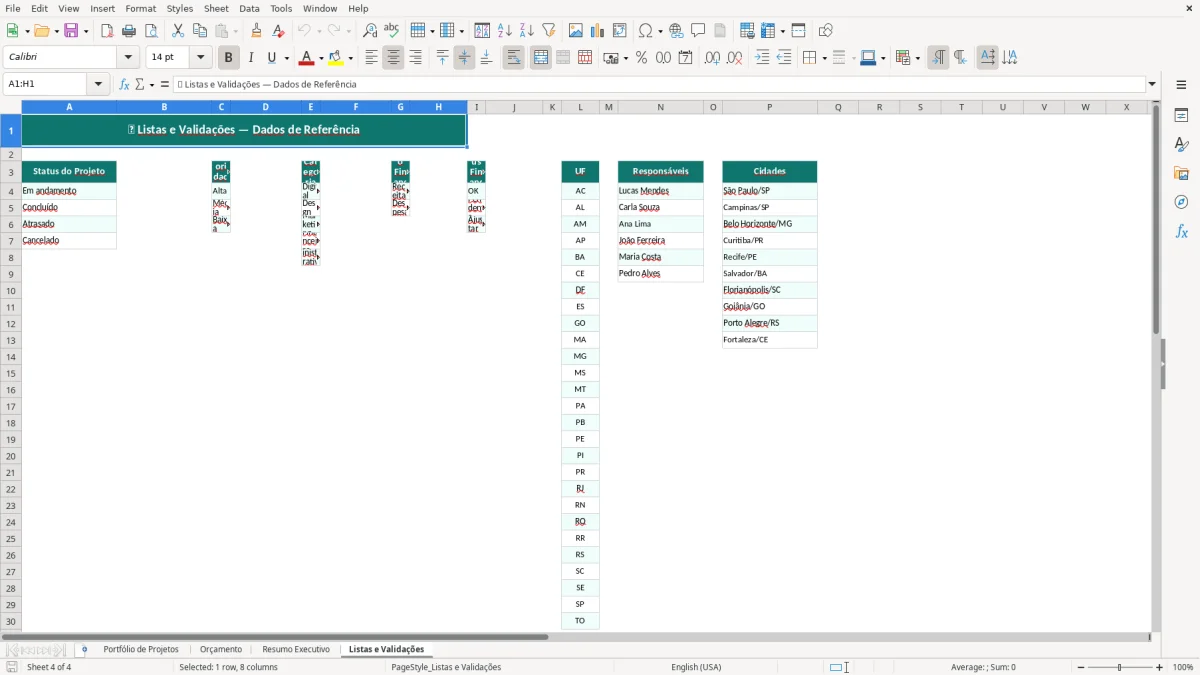1200x675 pixels.
Task: Open Find and Replace
Action: pyautogui.click(x=370, y=31)
